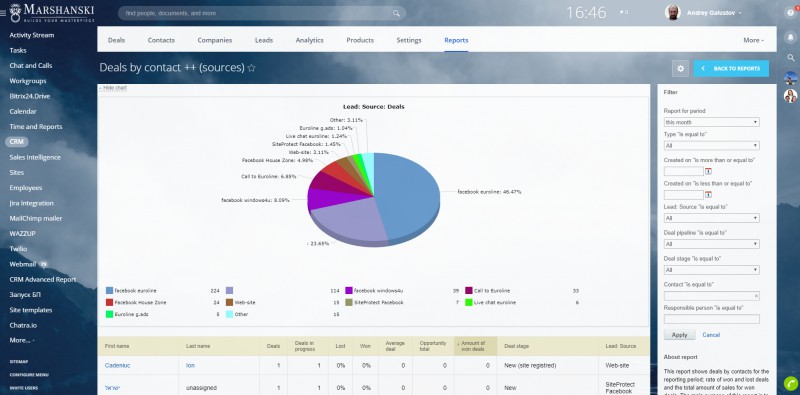Sort table by Deals in progress column
Screen dimensions: 800x395
click(308, 346)
